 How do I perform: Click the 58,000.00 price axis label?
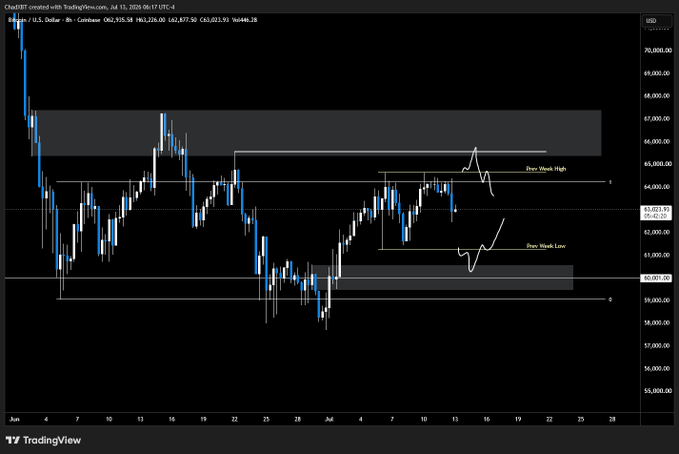[657, 323]
